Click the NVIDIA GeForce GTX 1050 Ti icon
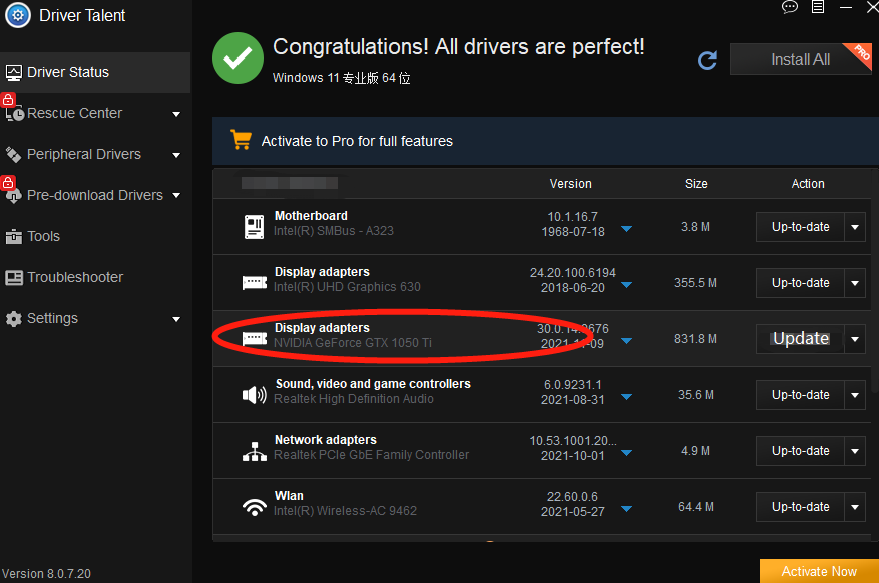The width and height of the screenshot is (879, 583). 255,339
